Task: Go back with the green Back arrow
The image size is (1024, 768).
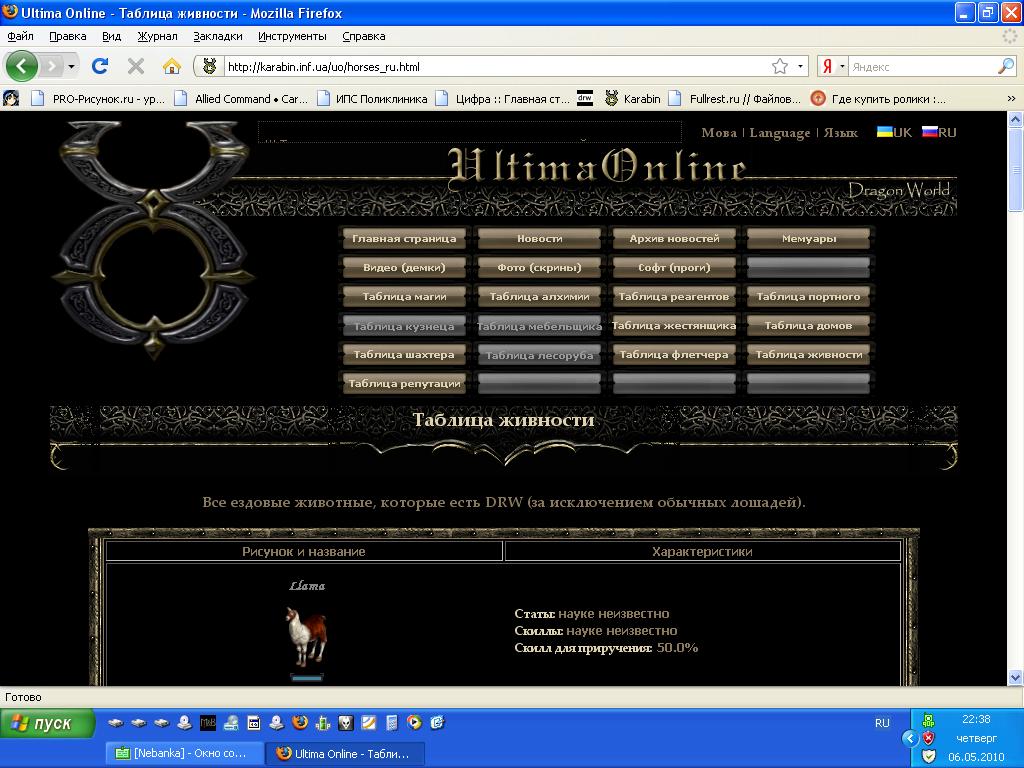Action: pyautogui.click(x=22, y=66)
